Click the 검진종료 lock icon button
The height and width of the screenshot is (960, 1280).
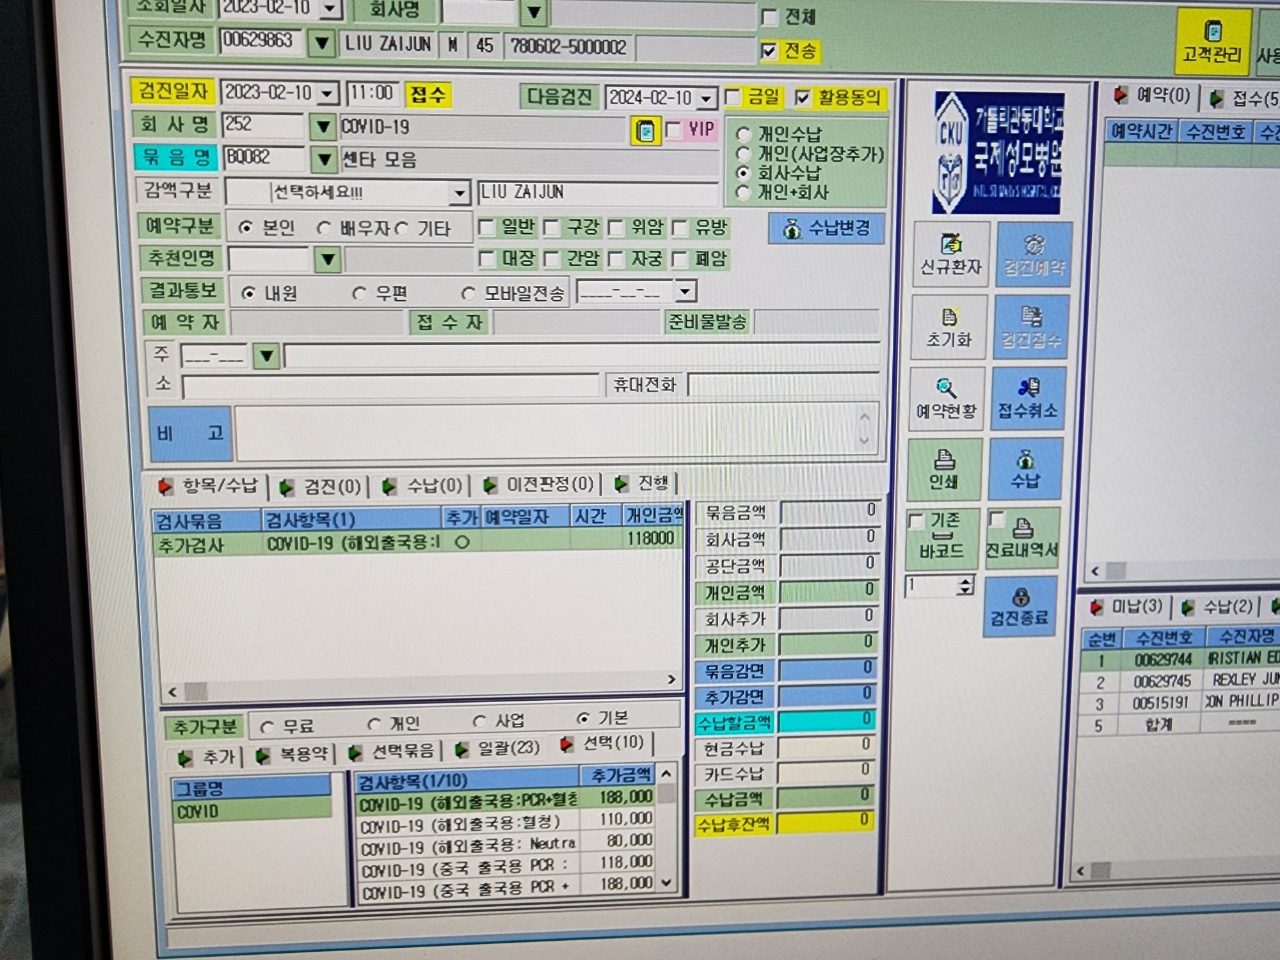click(1019, 606)
